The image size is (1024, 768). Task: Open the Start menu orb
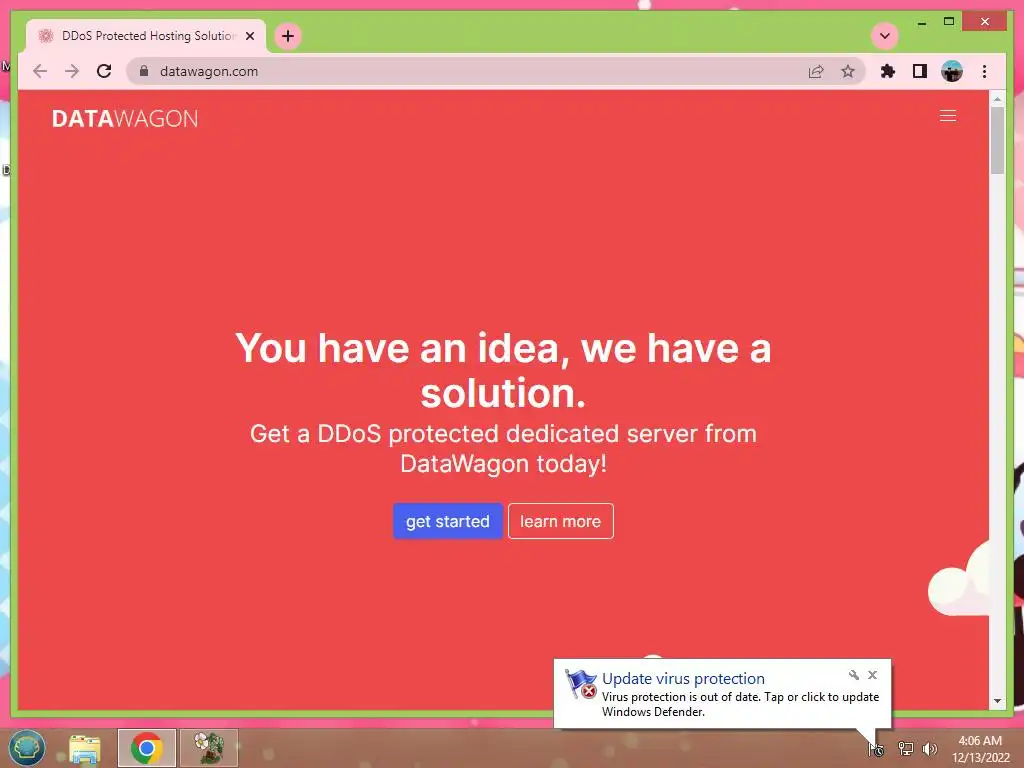click(x=27, y=748)
